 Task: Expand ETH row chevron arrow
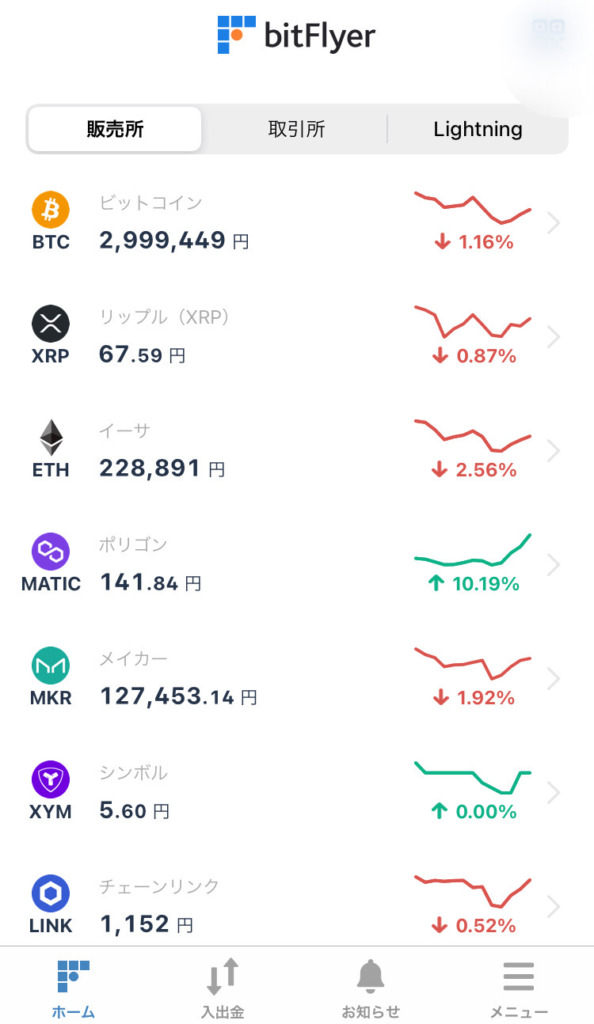point(554,451)
